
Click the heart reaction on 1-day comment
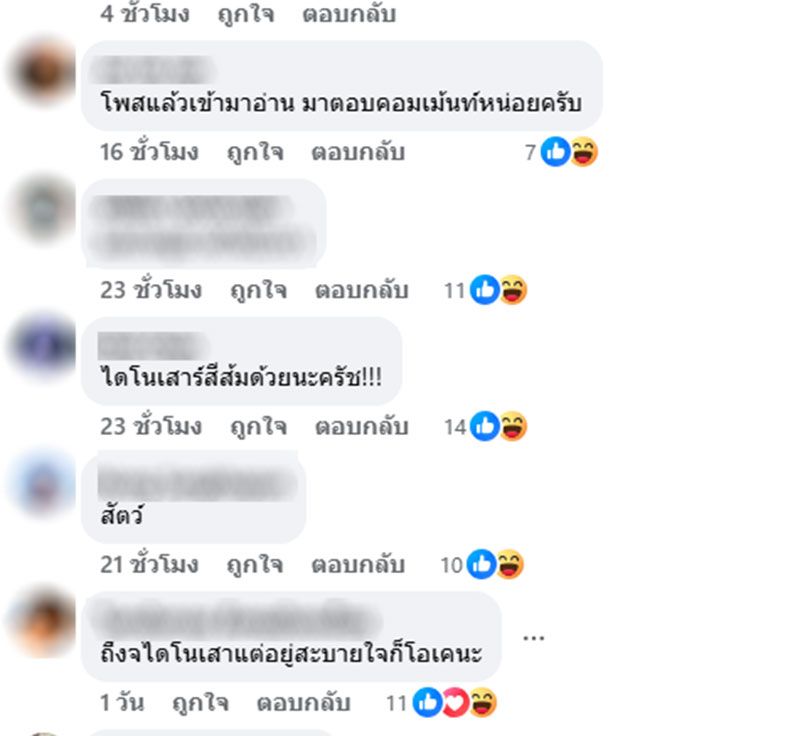455,702
